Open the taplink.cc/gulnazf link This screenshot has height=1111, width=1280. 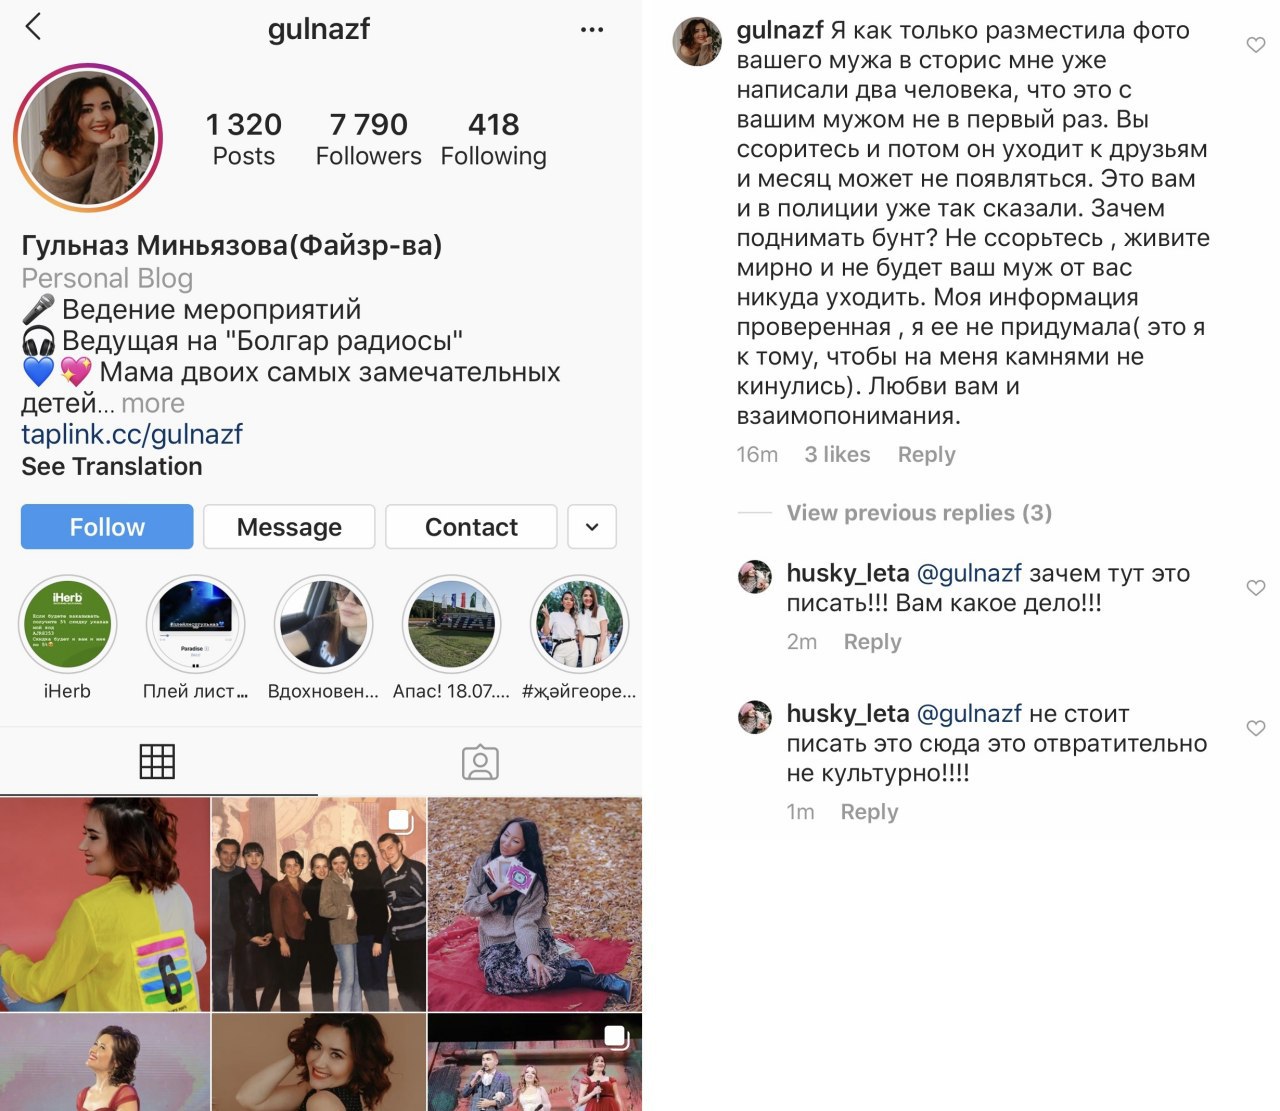pos(132,434)
